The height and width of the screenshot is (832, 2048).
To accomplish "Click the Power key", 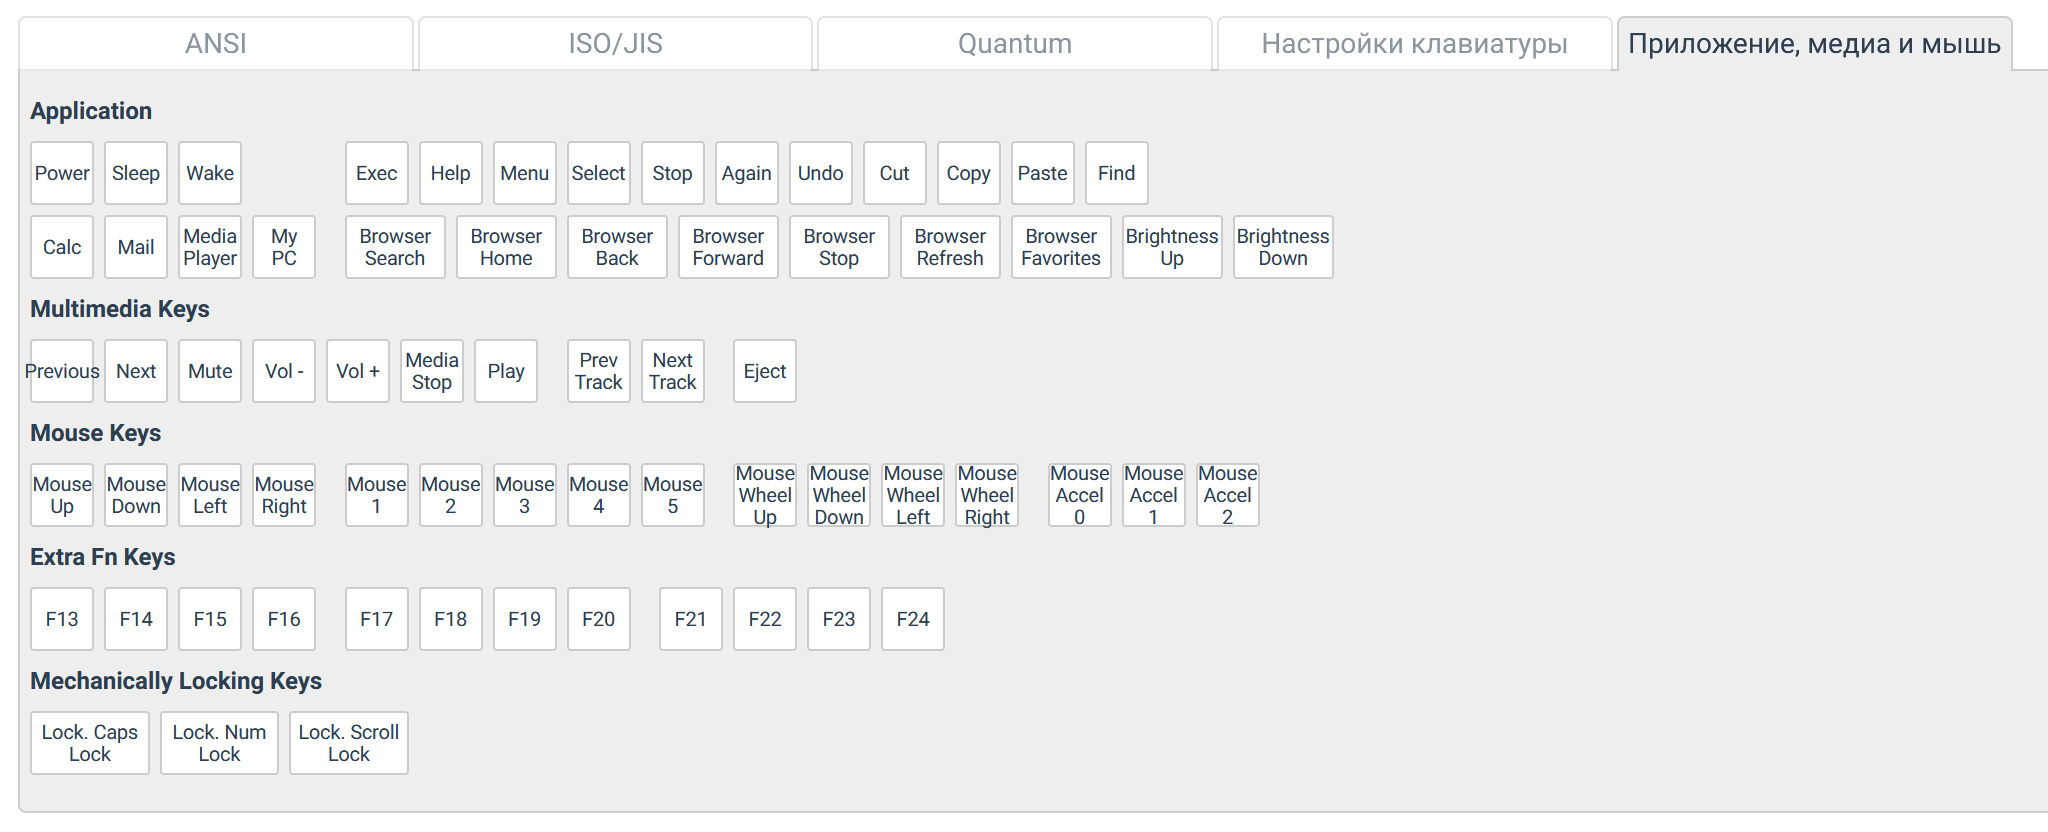I will 62,173.
